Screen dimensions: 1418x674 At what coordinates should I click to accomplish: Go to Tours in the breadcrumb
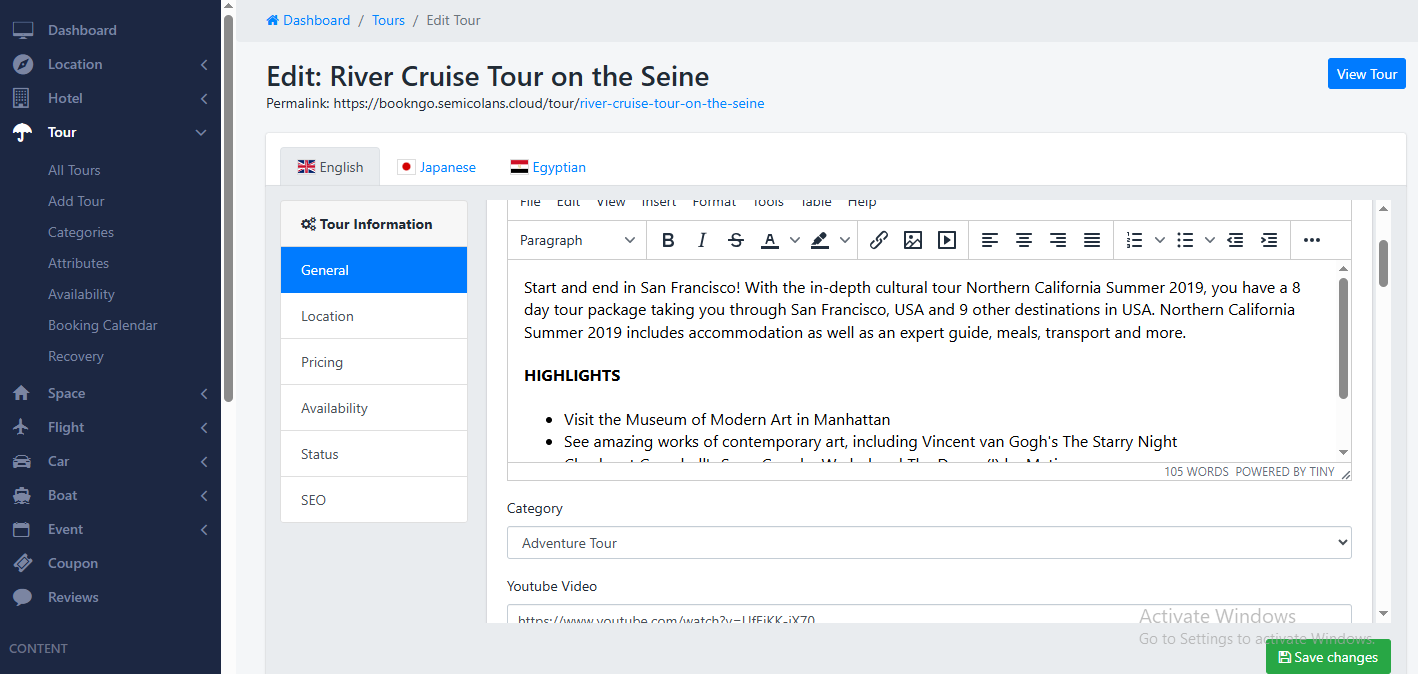(388, 20)
